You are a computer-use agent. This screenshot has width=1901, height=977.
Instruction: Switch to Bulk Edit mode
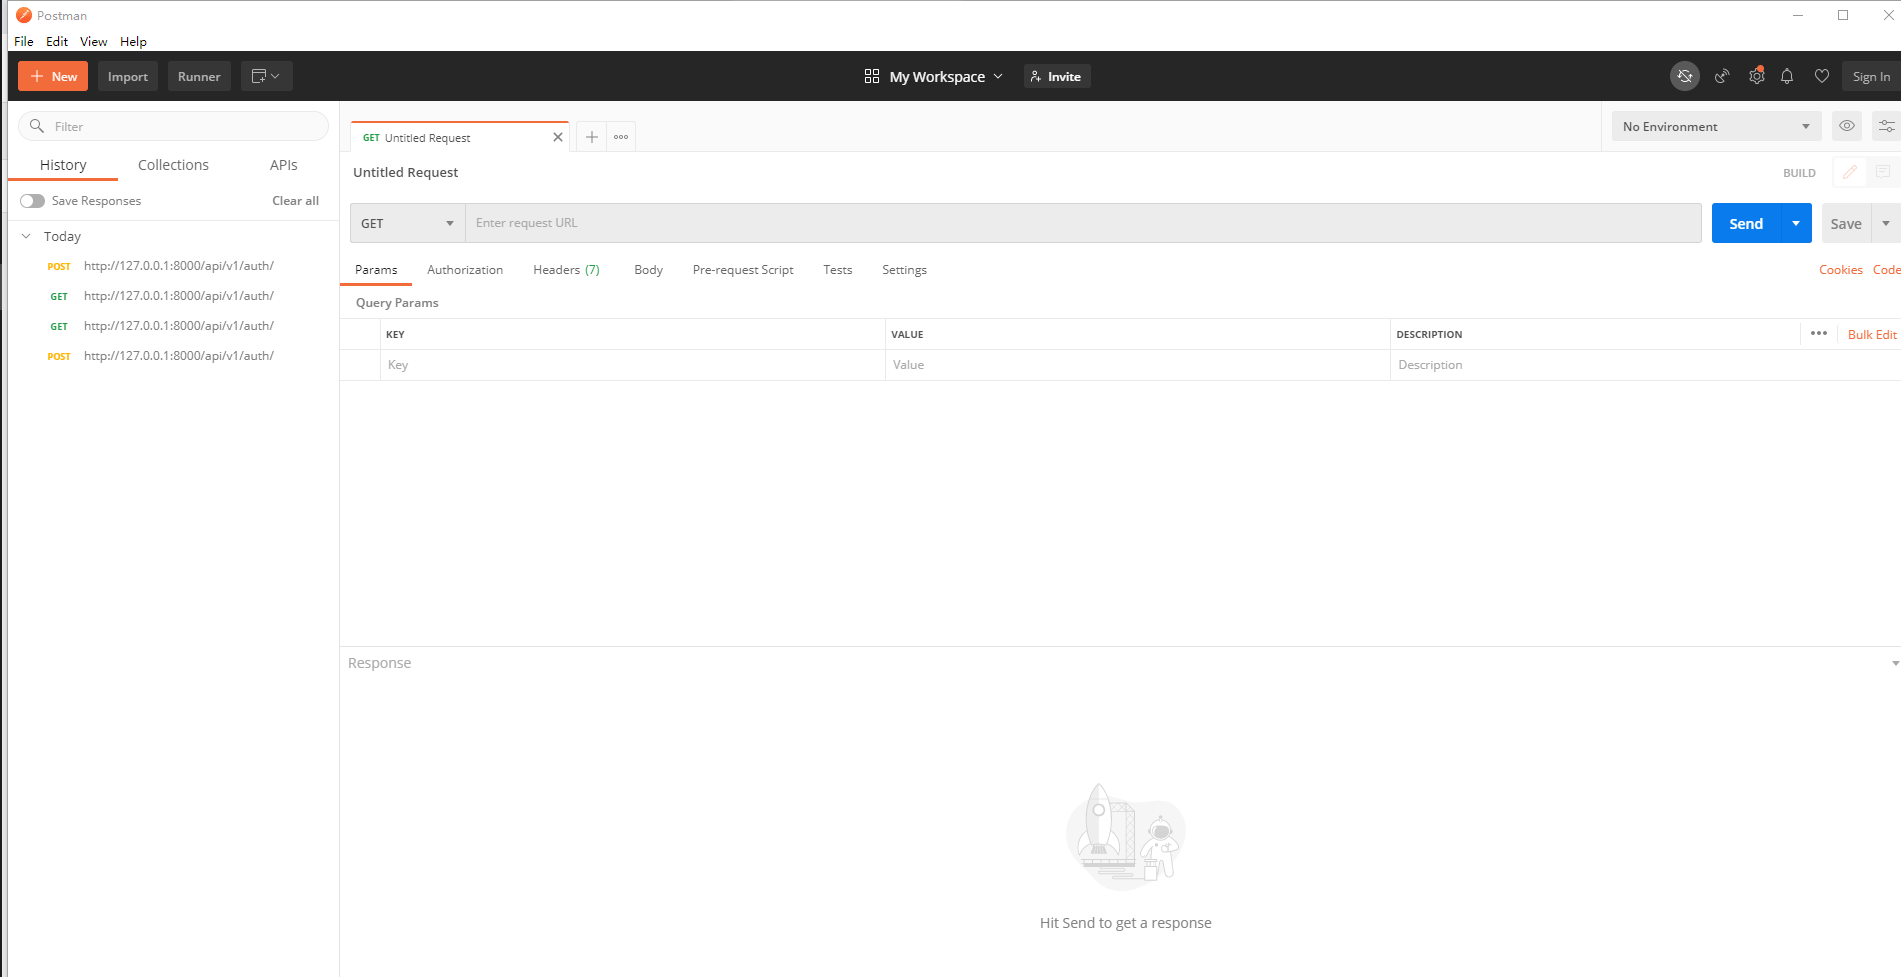[x=1872, y=335]
